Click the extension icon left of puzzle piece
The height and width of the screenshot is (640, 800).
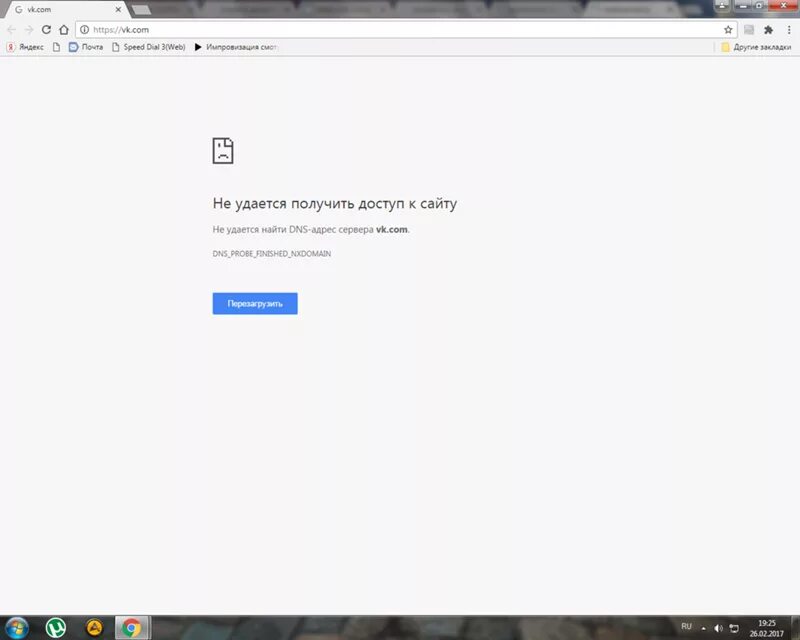[749, 30]
